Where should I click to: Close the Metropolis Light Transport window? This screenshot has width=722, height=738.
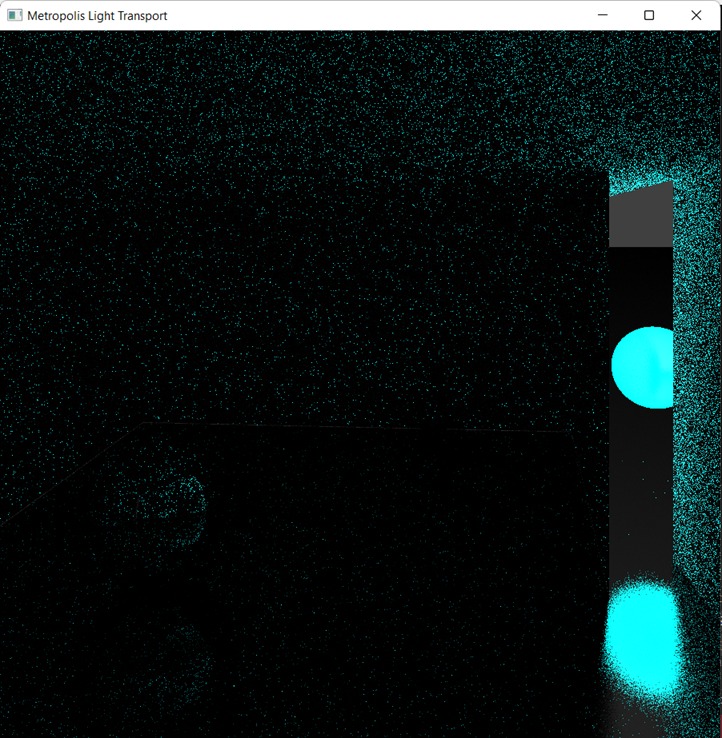pos(696,15)
